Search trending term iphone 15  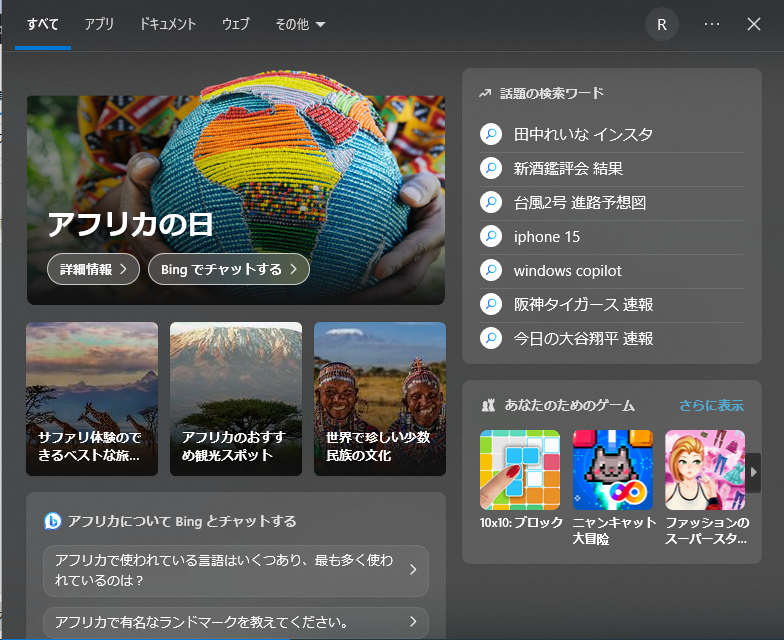[546, 236]
